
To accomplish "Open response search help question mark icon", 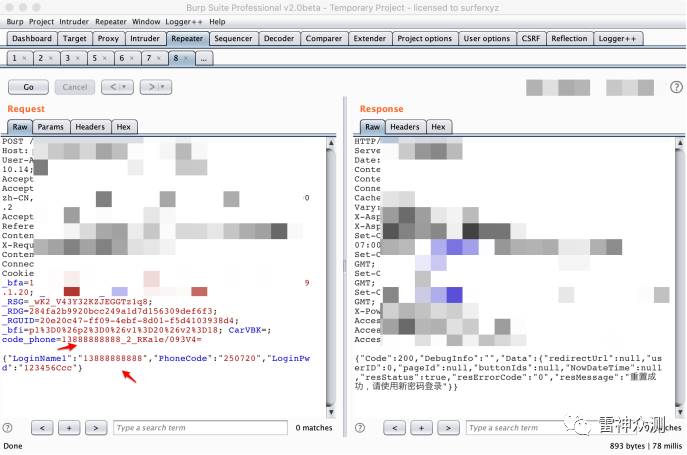I will [360, 428].
